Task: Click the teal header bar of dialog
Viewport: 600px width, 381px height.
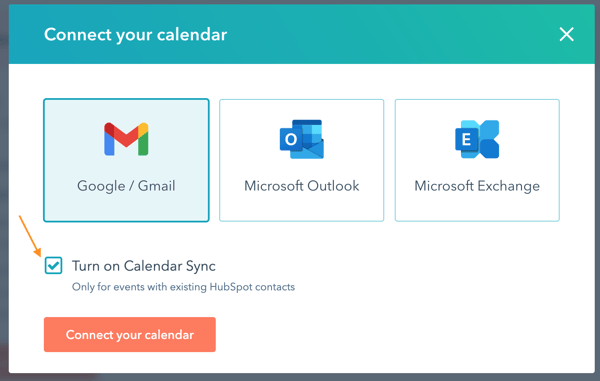Action: pyautogui.click(x=302, y=34)
